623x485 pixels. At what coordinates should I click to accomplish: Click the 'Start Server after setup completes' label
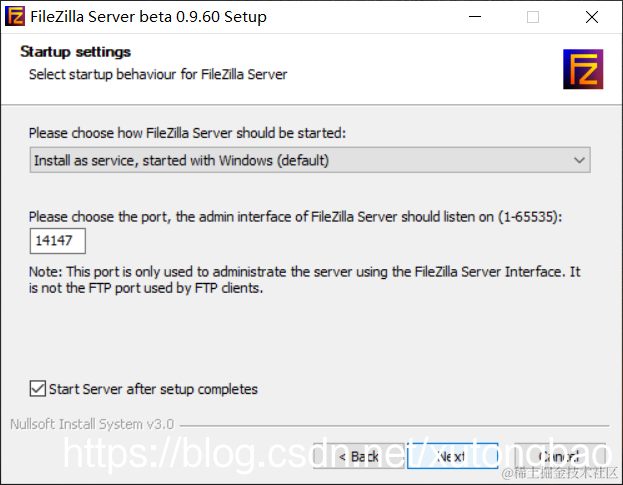pyautogui.click(x=153, y=389)
